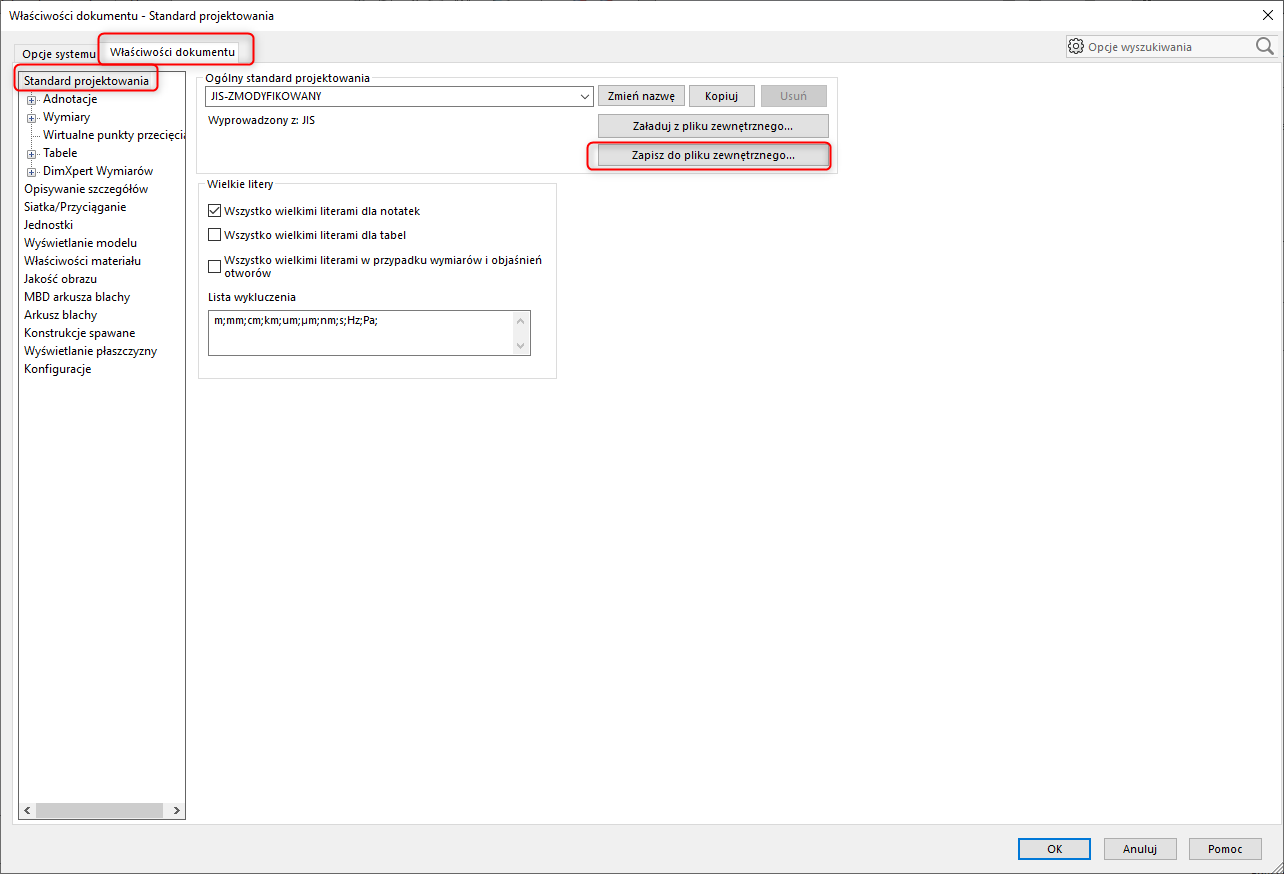Expand the Tabele tree node
The width and height of the screenshot is (1284, 874).
(32, 153)
